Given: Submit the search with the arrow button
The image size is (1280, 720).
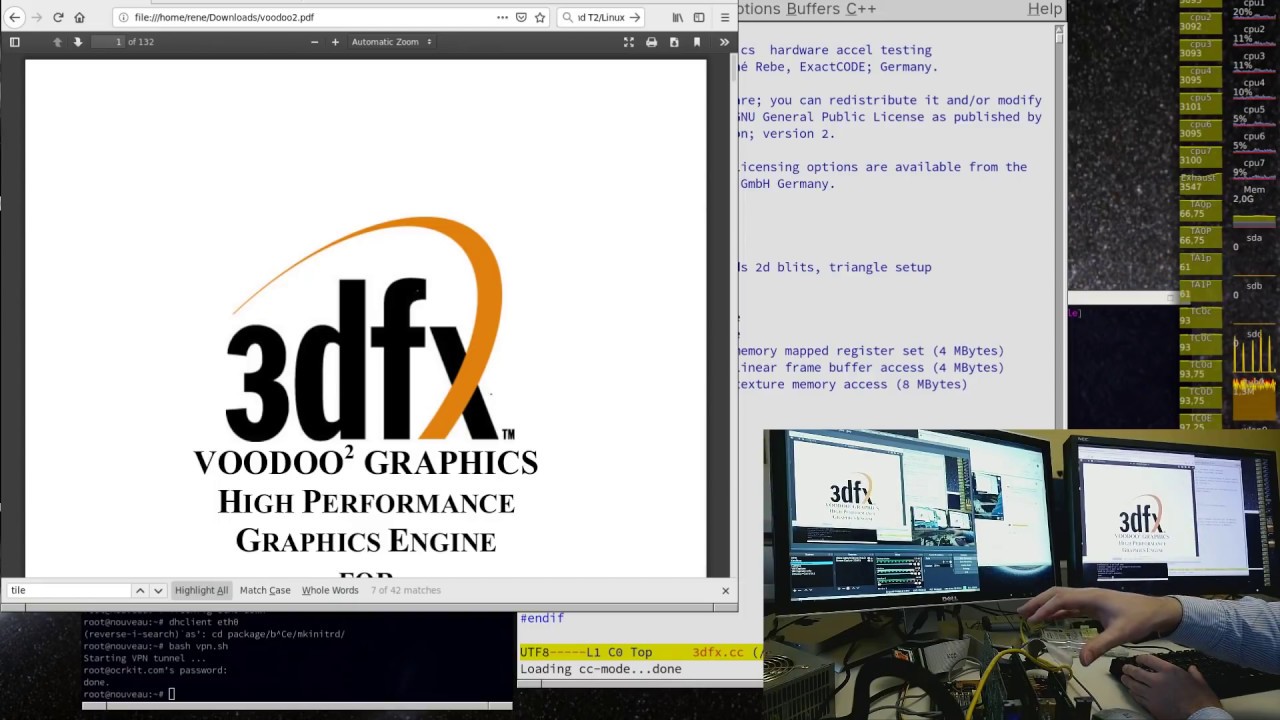Looking at the screenshot, I should (x=634, y=17).
